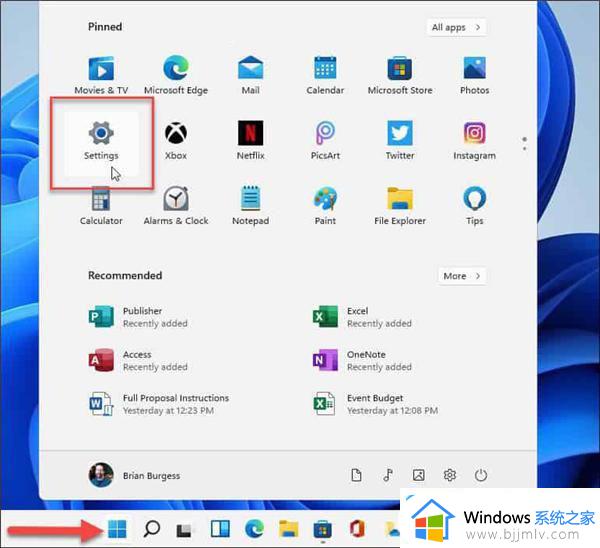
Task: Open Paint from pinned apps
Action: (x=325, y=204)
